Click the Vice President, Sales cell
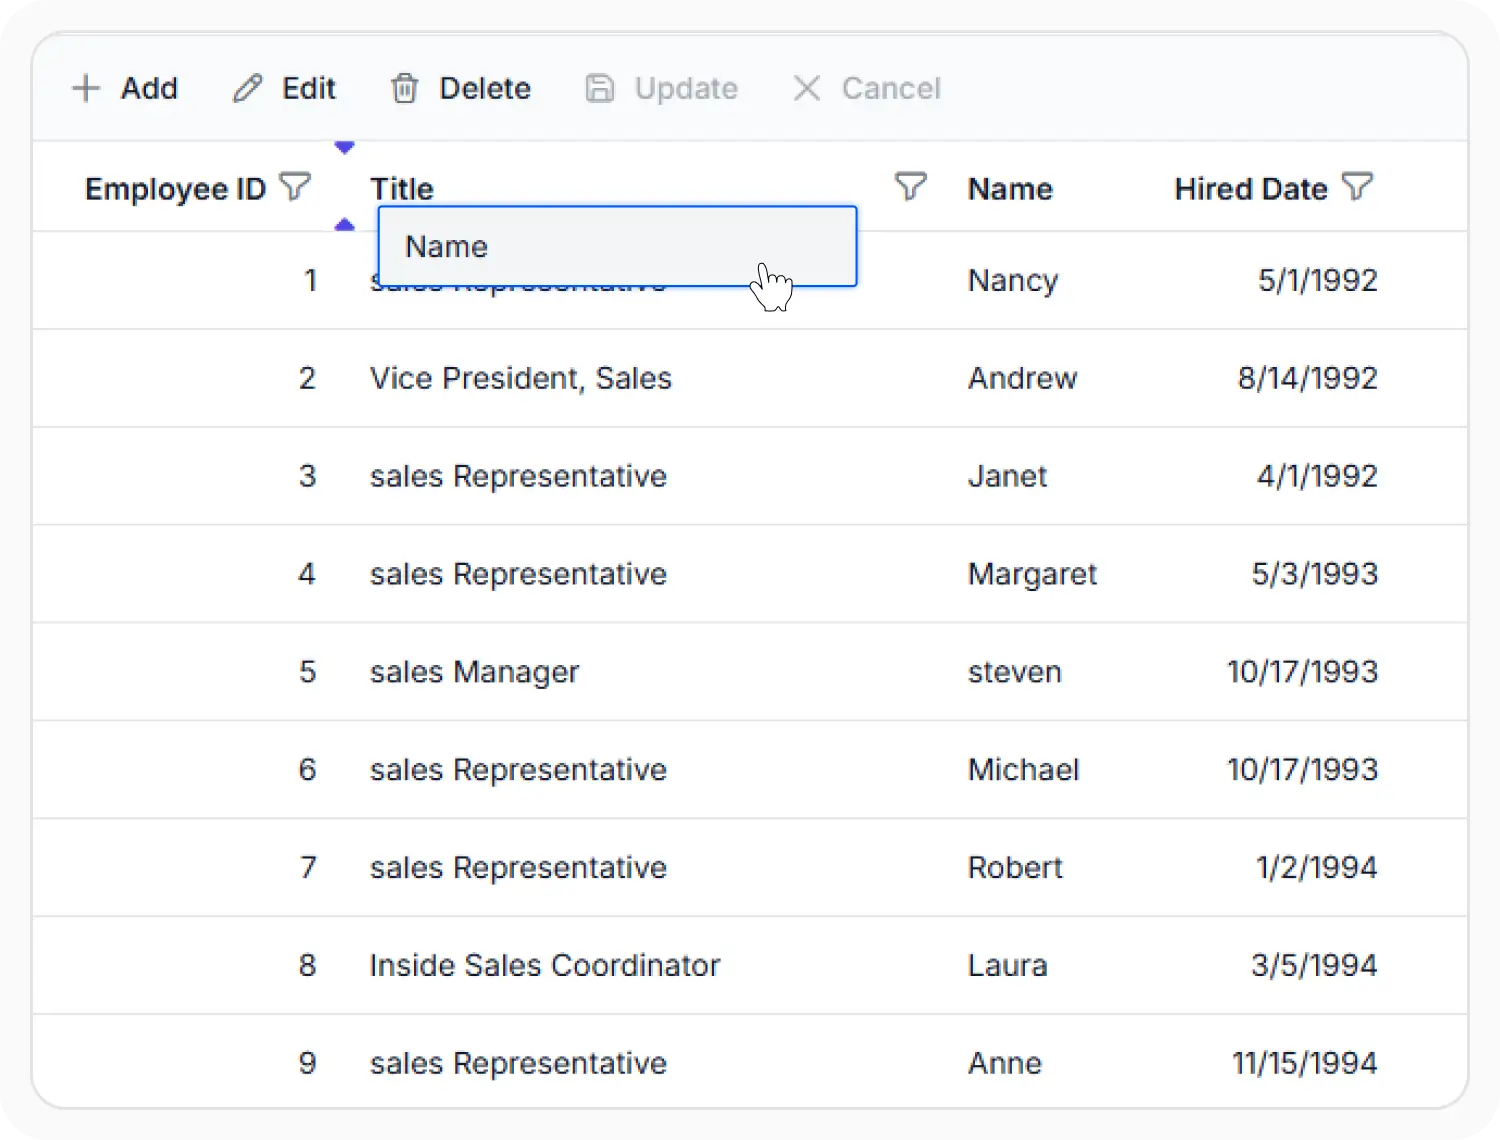This screenshot has height=1140, width=1500. 520,378
